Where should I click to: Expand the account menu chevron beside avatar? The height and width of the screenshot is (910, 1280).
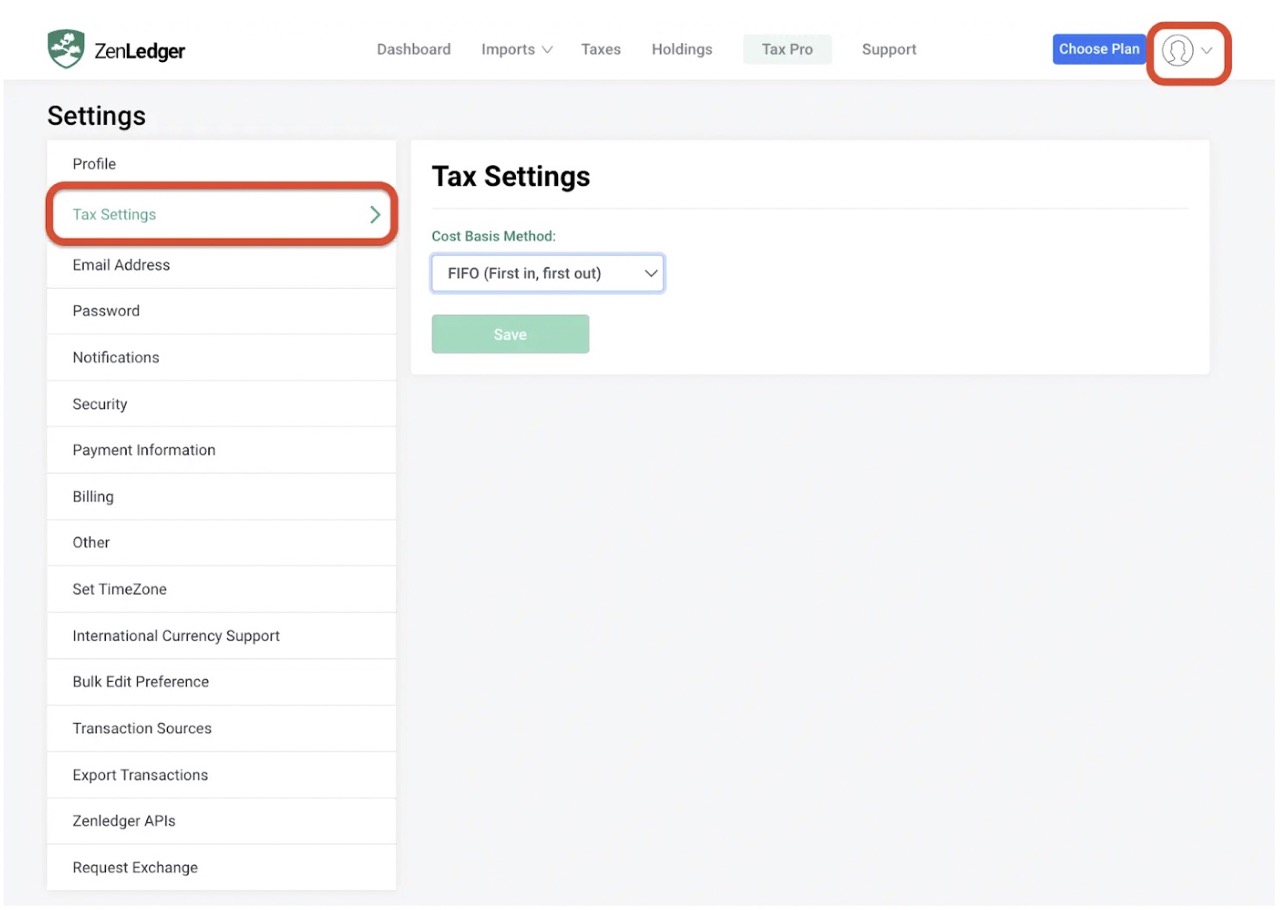[x=1207, y=51]
